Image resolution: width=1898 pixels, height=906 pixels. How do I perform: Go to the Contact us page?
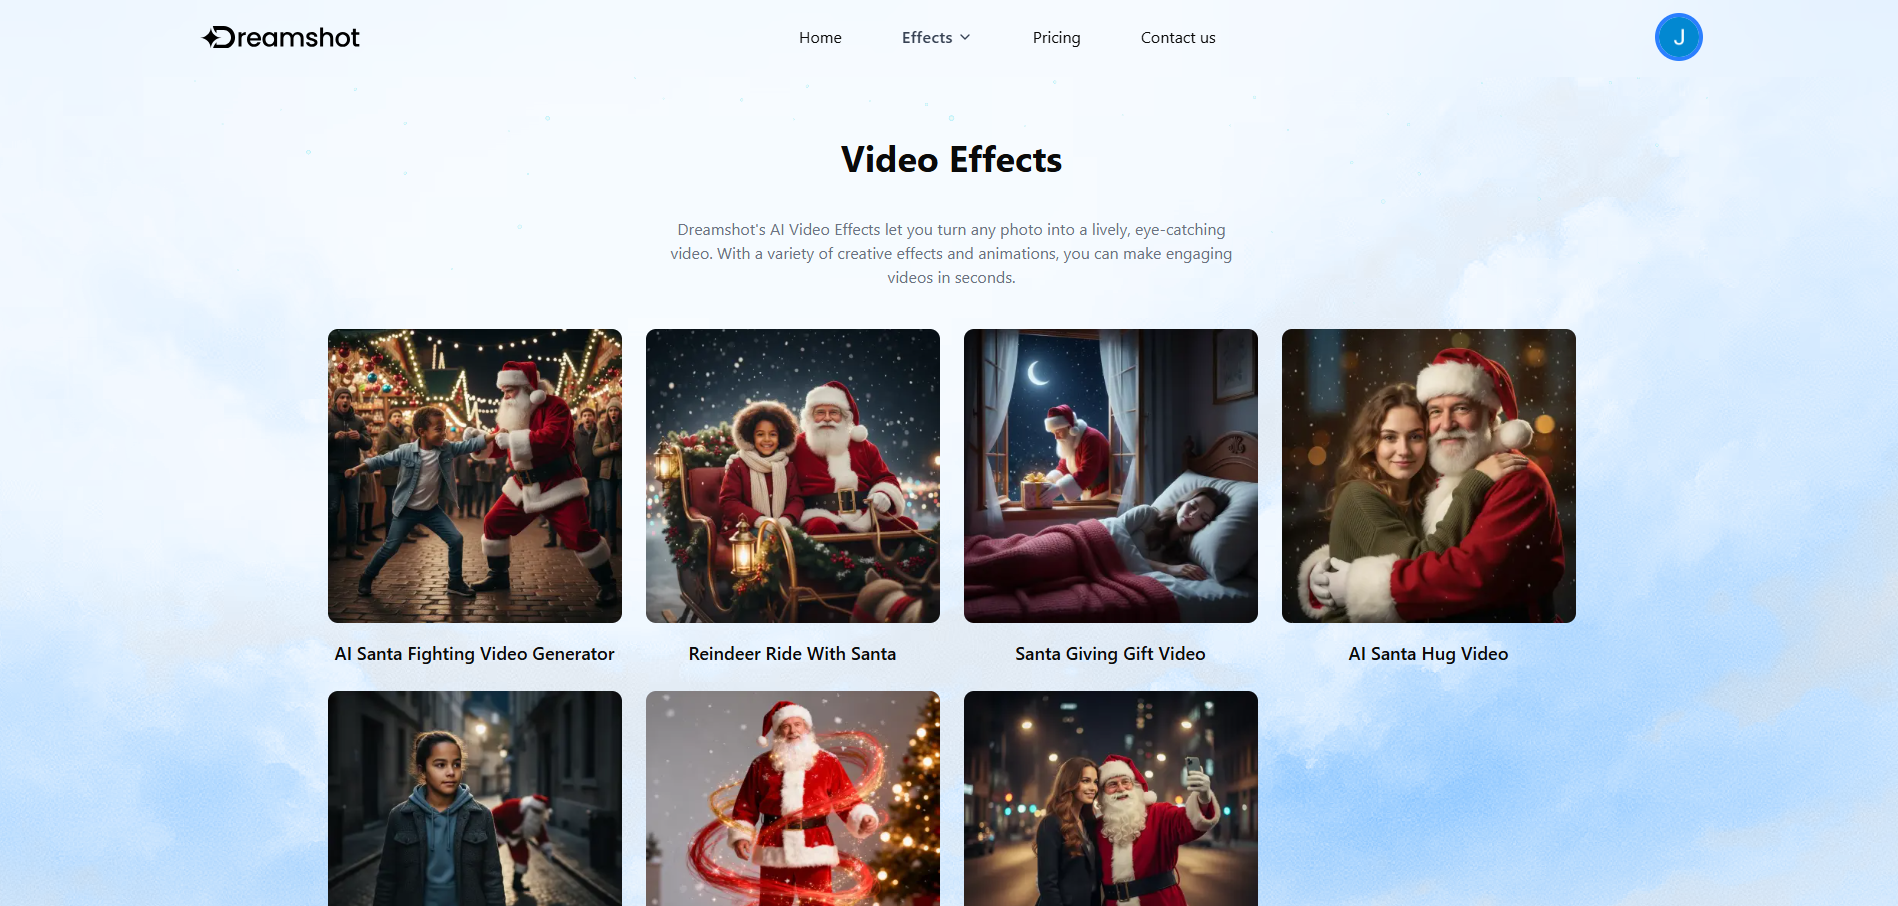coord(1177,37)
